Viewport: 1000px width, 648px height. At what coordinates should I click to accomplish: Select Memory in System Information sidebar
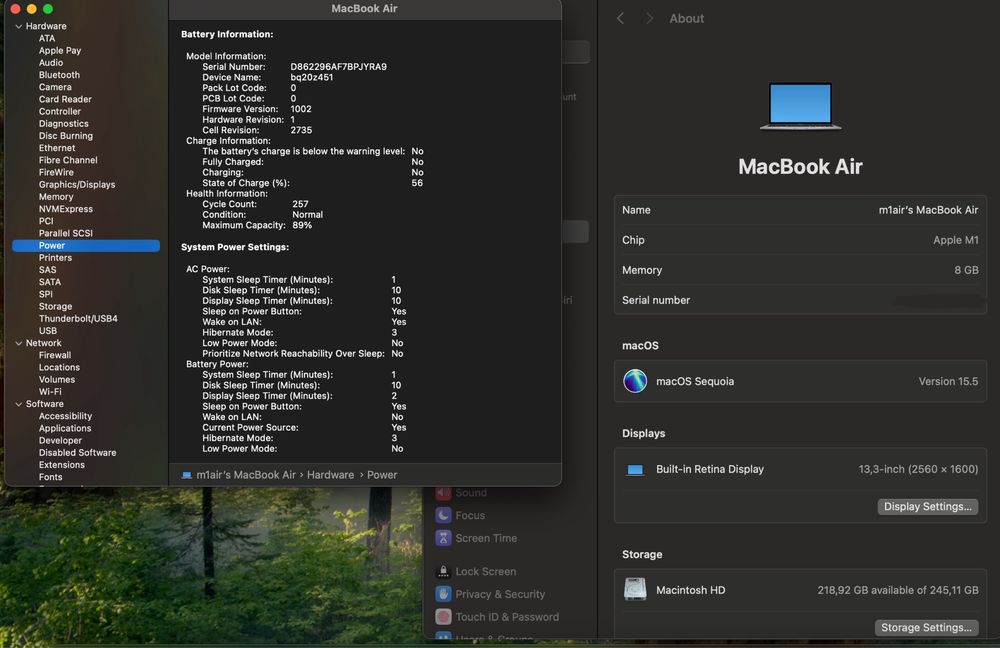[56, 196]
